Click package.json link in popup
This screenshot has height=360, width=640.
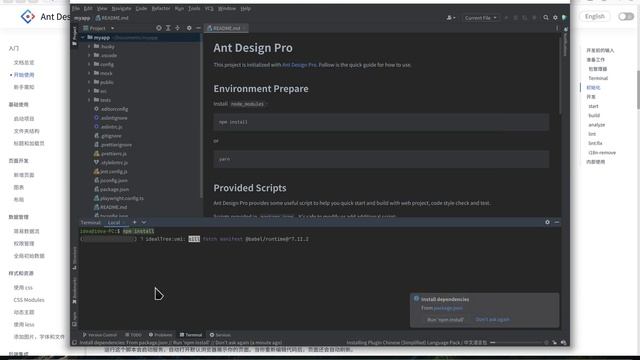[448, 308]
